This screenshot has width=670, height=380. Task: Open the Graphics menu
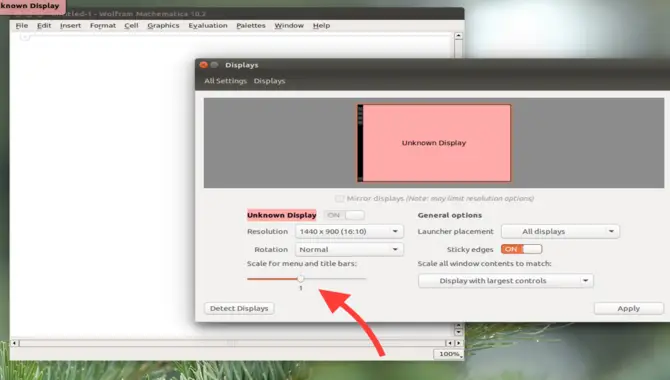point(163,26)
